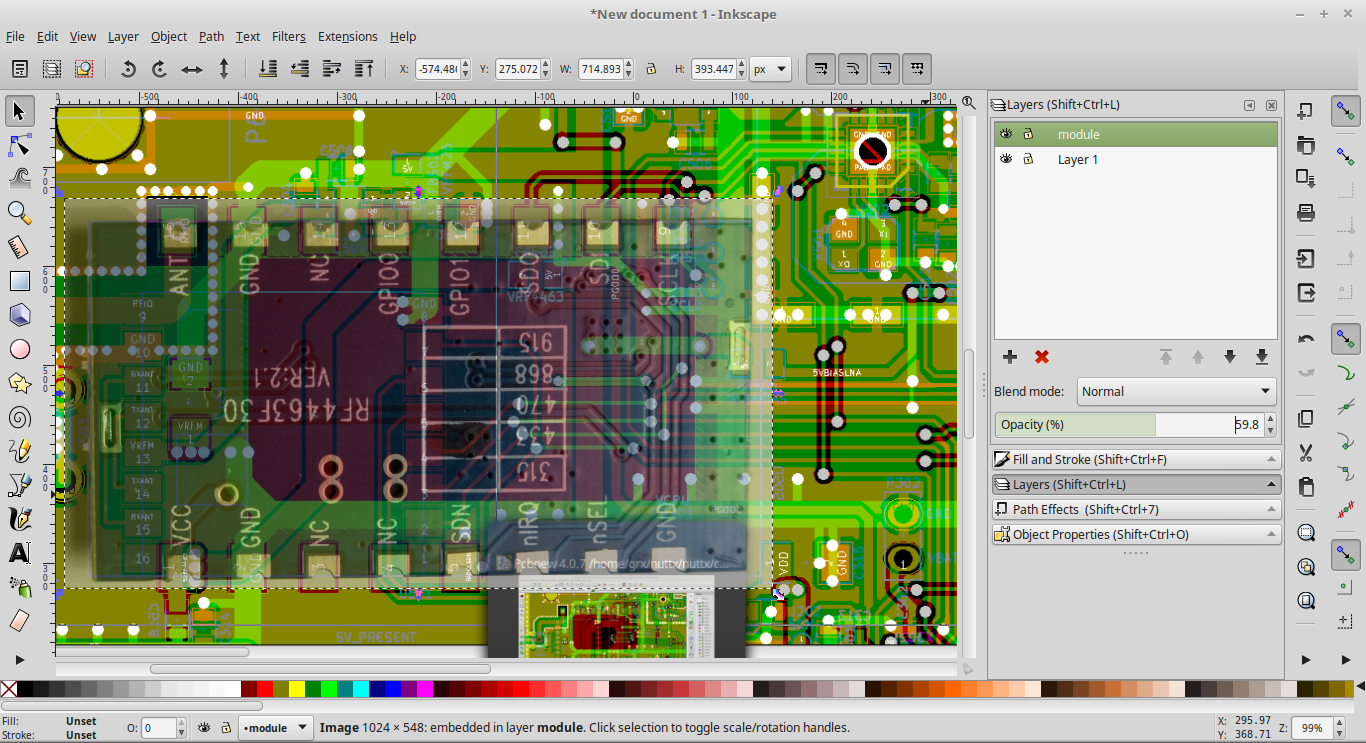Select the Tweak tool
1366x743 pixels.
19,179
